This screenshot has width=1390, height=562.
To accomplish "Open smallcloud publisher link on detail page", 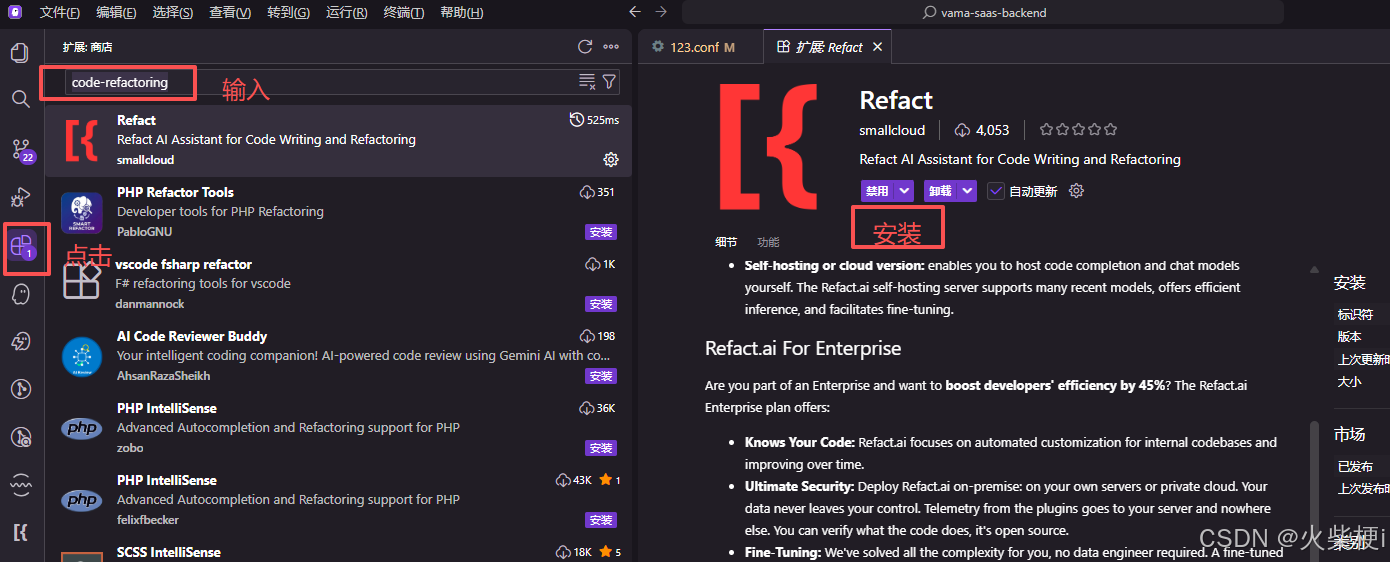I will [x=892, y=130].
